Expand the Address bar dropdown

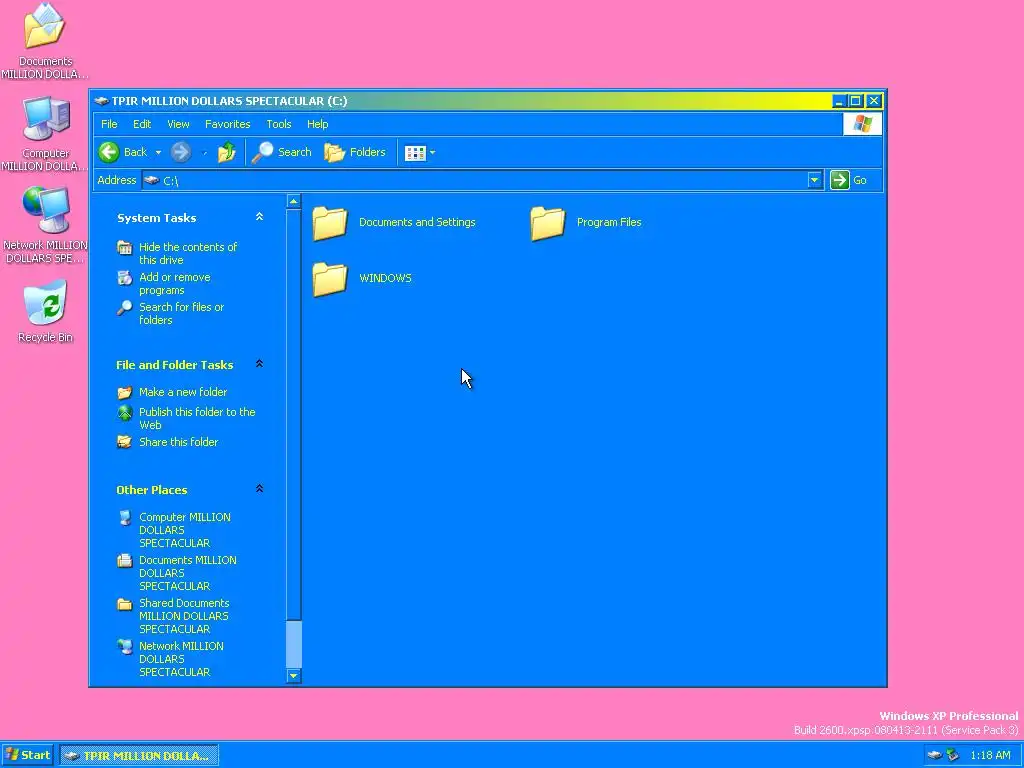point(814,180)
